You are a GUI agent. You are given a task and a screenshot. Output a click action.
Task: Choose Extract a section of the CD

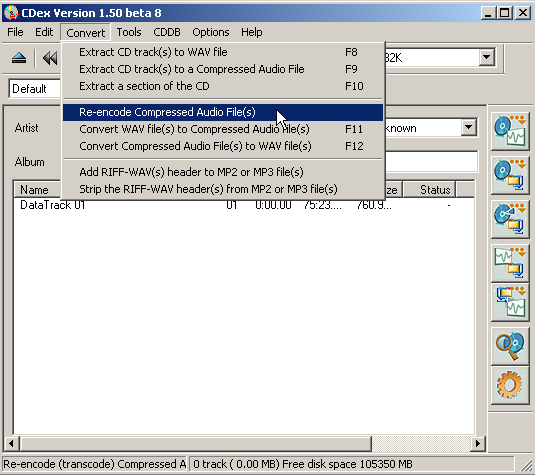click(x=223, y=86)
